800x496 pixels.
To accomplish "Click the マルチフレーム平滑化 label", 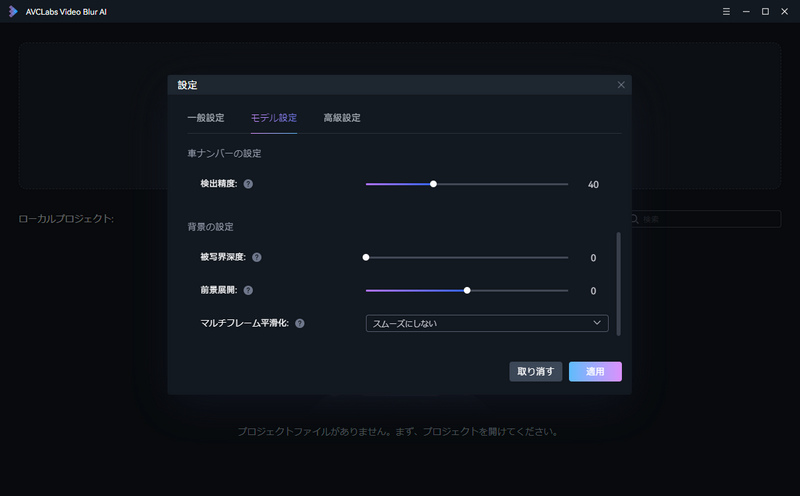I will (244, 323).
